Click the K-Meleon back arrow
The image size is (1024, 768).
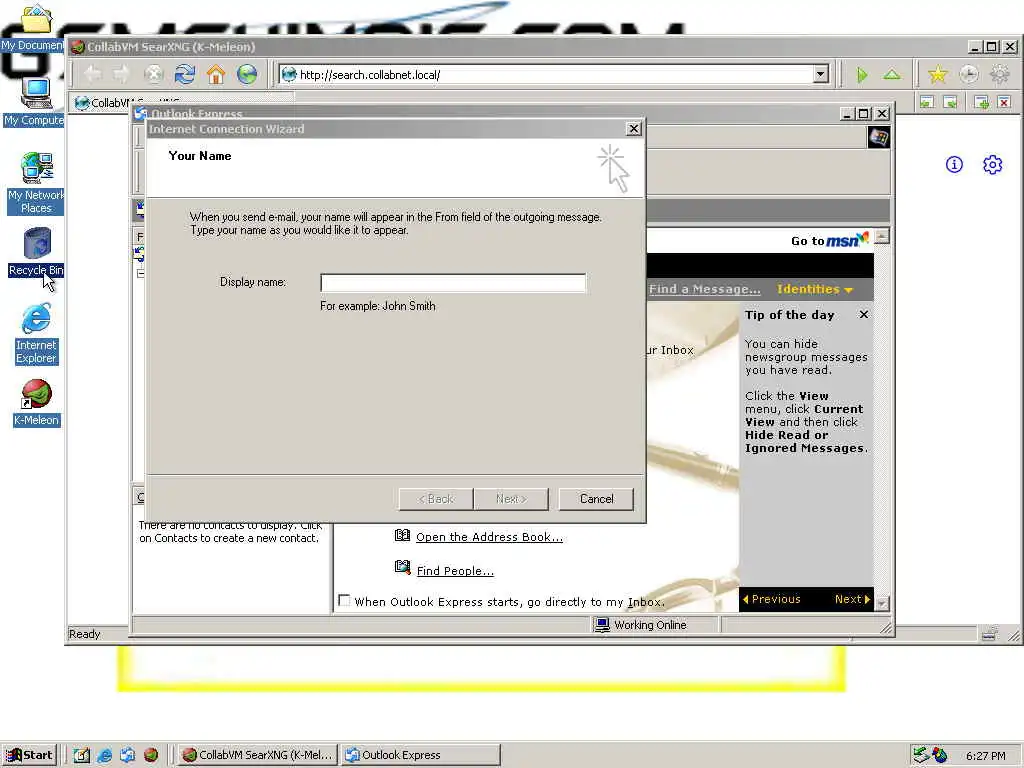click(93, 74)
